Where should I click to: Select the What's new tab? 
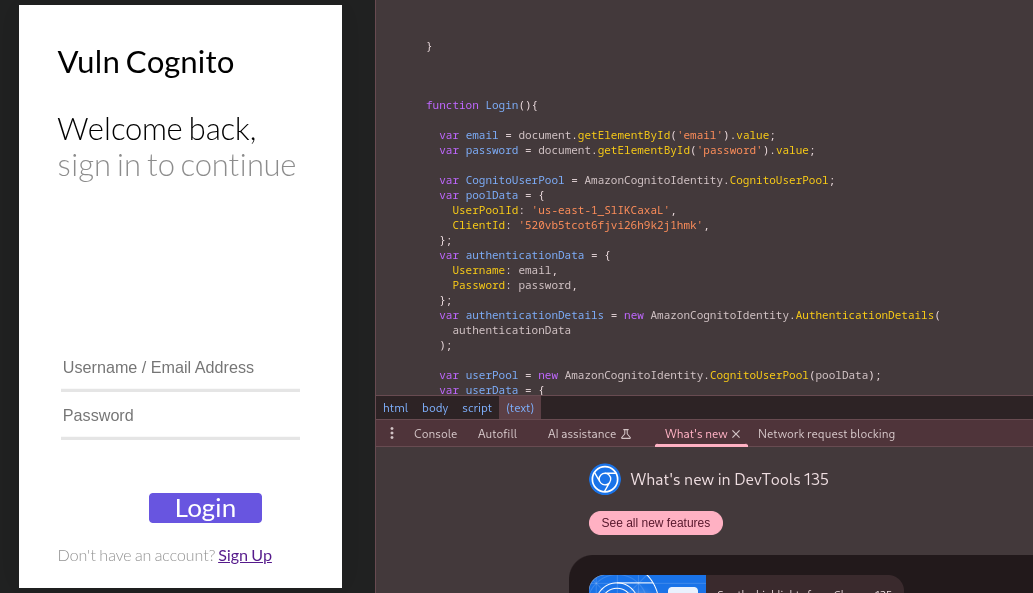coord(696,434)
